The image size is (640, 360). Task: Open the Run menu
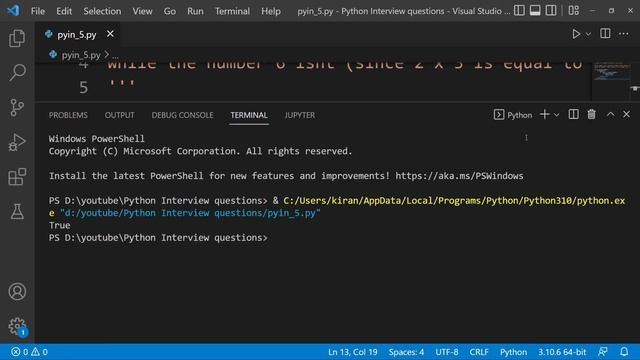[x=195, y=11]
